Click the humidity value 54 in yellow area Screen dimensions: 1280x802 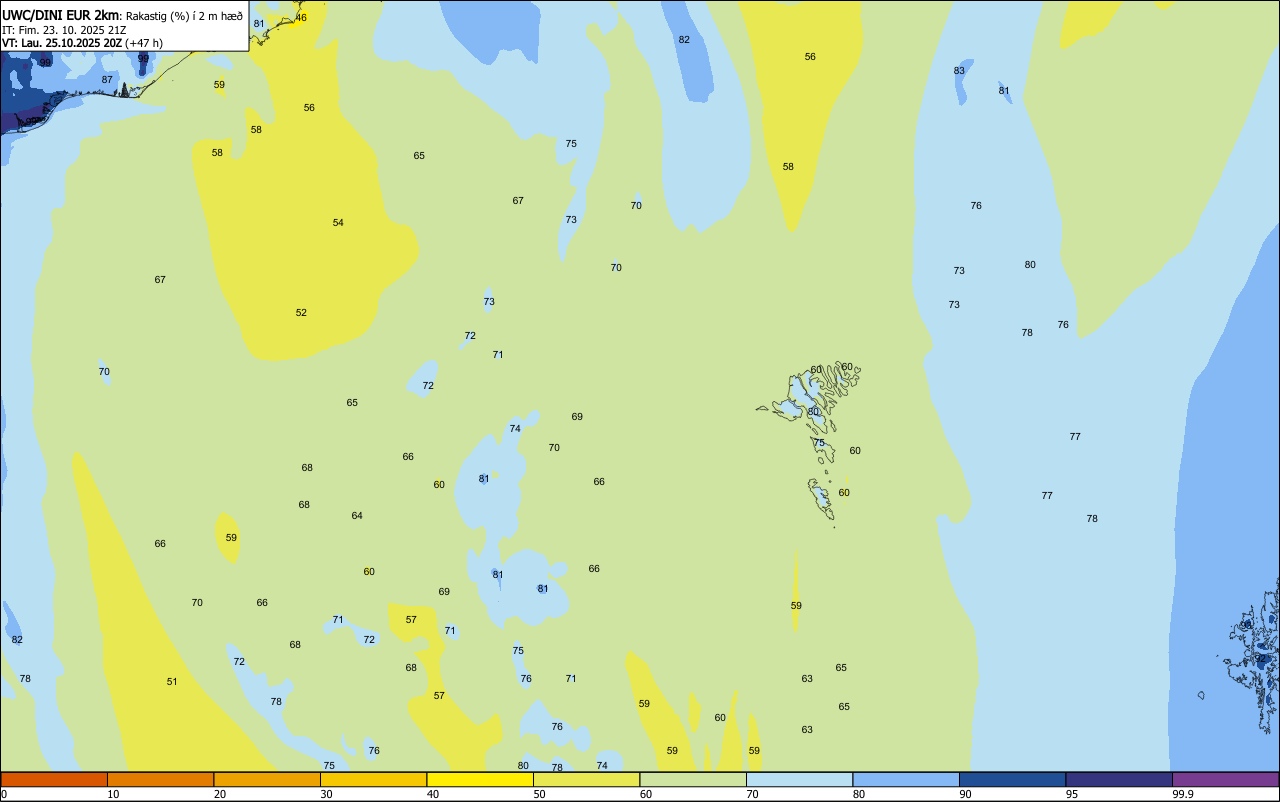point(338,223)
